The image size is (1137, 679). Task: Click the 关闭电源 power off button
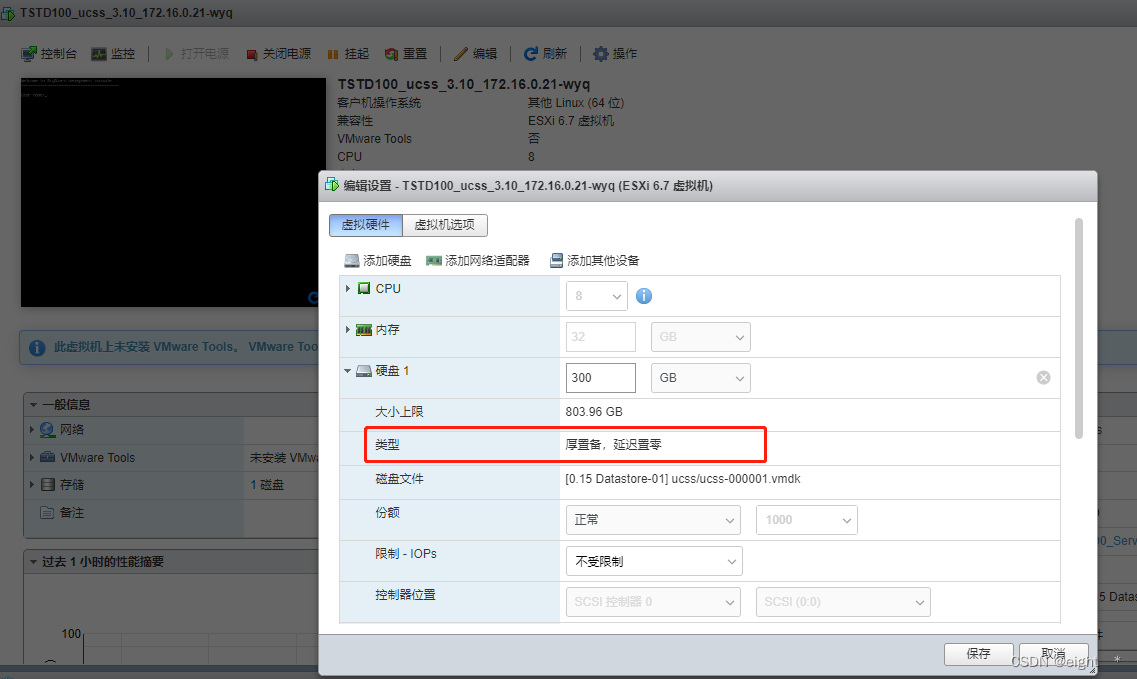click(278, 54)
